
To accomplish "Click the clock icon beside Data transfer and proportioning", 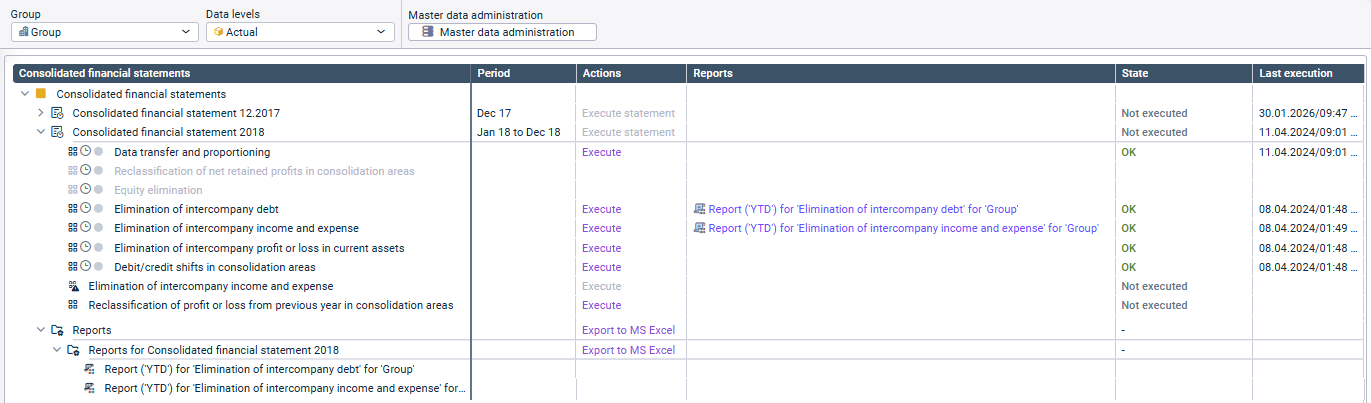I will (85, 152).
